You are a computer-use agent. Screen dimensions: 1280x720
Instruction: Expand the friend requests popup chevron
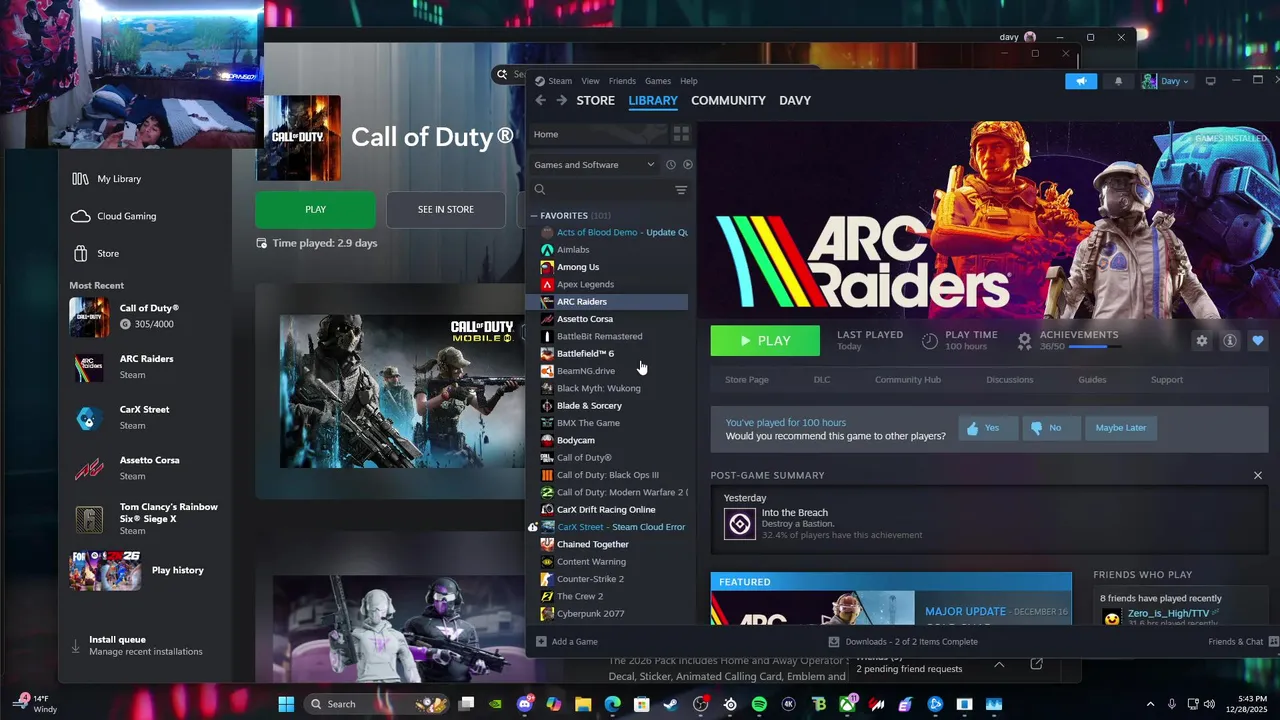click(999, 664)
